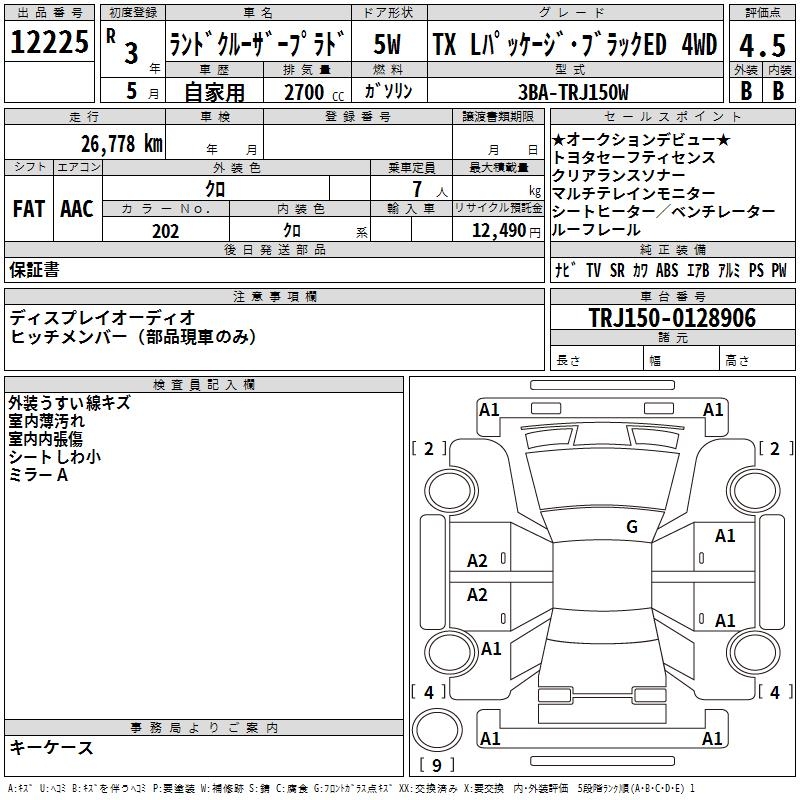Select the overall score 4.5
The height and width of the screenshot is (800, 800).
(762, 45)
